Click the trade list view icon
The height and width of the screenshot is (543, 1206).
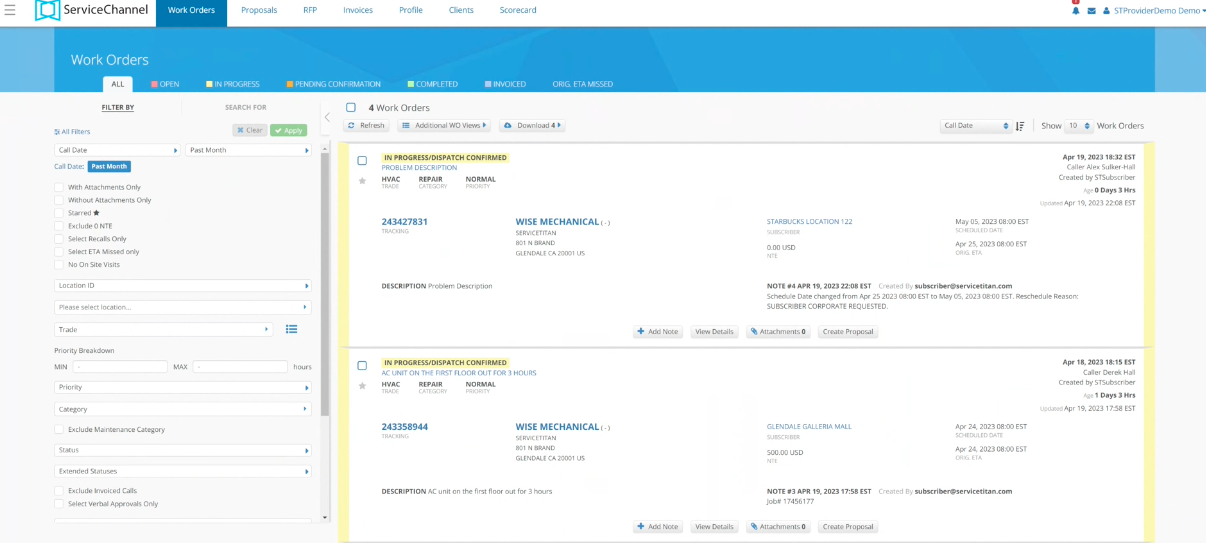[x=291, y=329]
